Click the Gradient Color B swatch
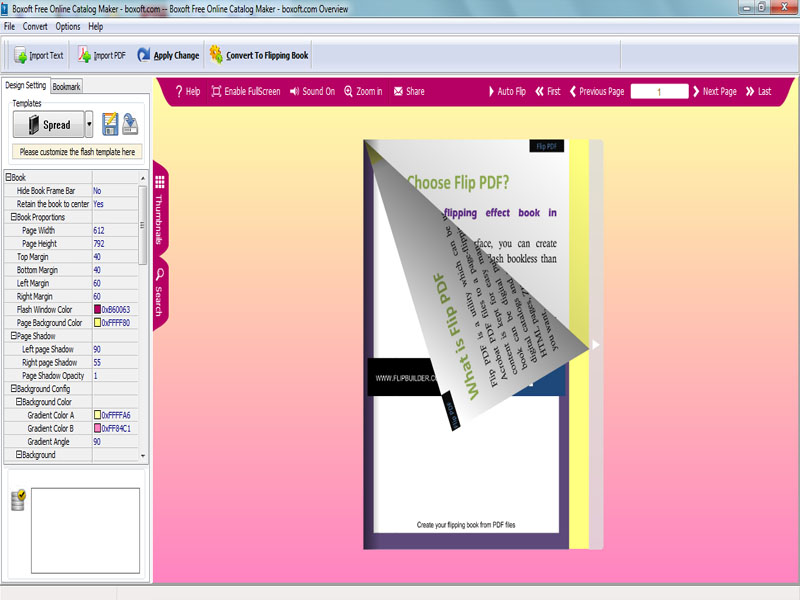This screenshot has height=600, width=800. pyautogui.click(x=97, y=428)
